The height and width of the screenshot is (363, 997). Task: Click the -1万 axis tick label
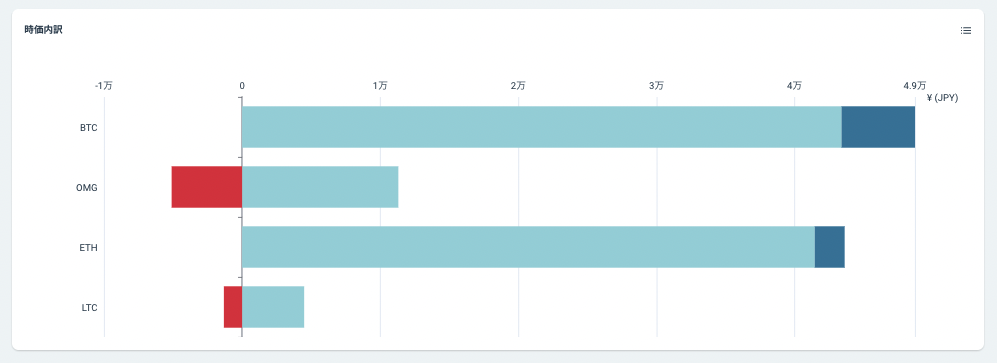click(104, 86)
